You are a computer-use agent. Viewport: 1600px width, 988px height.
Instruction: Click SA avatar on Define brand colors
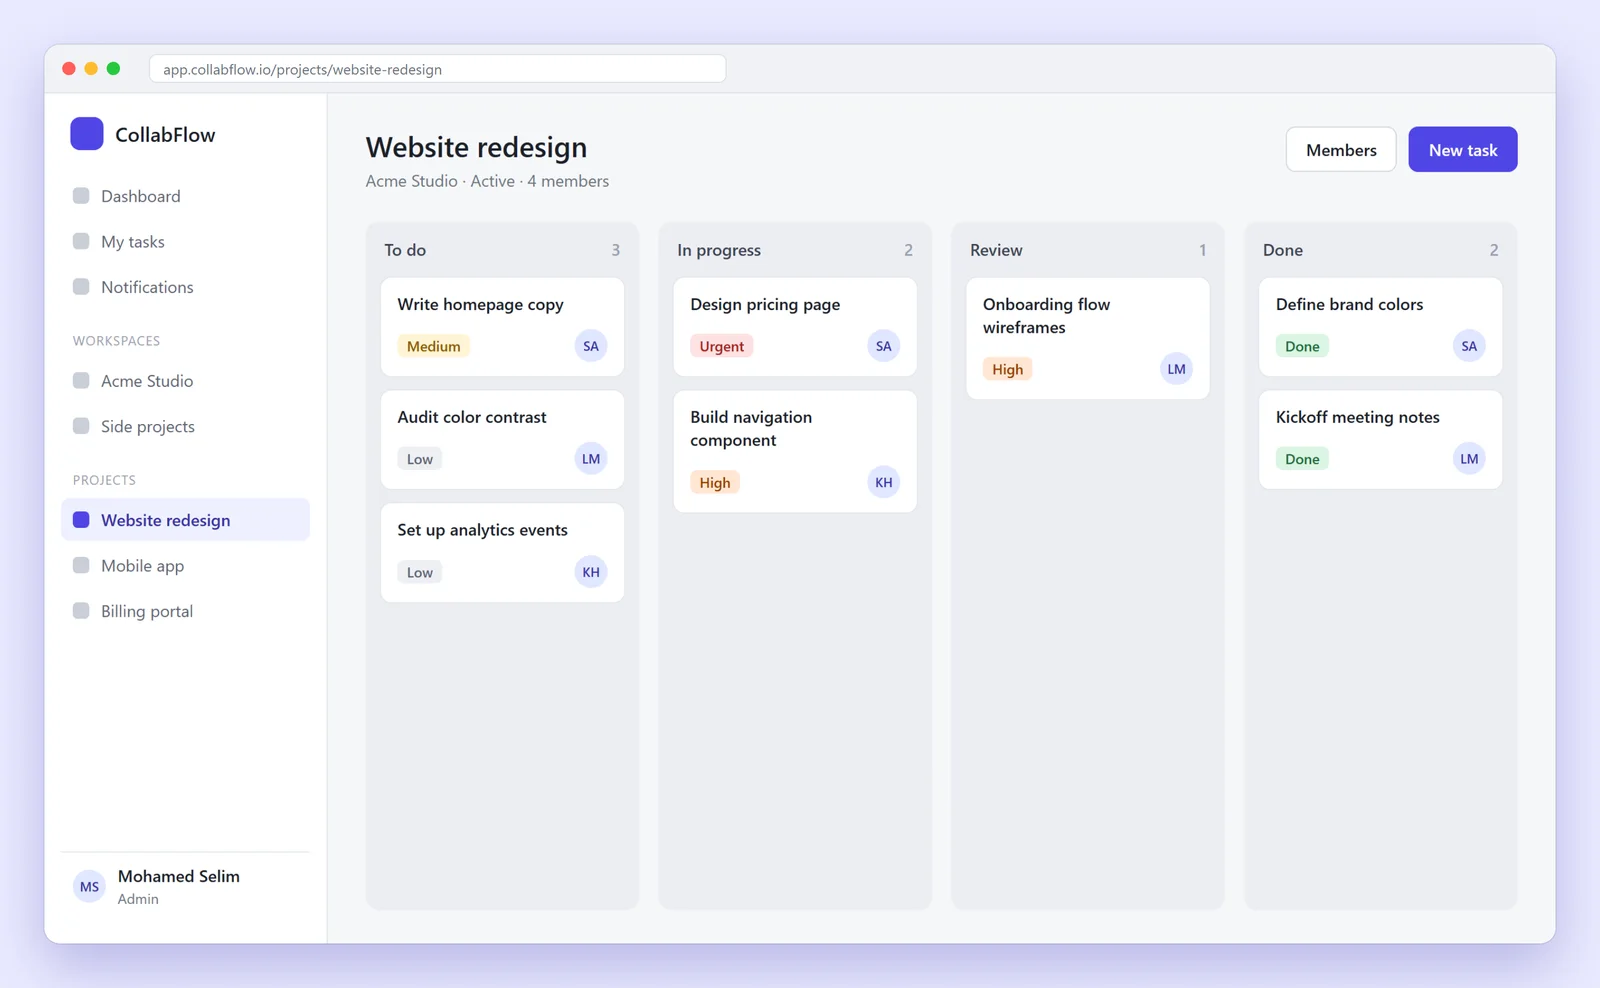[x=1469, y=346]
